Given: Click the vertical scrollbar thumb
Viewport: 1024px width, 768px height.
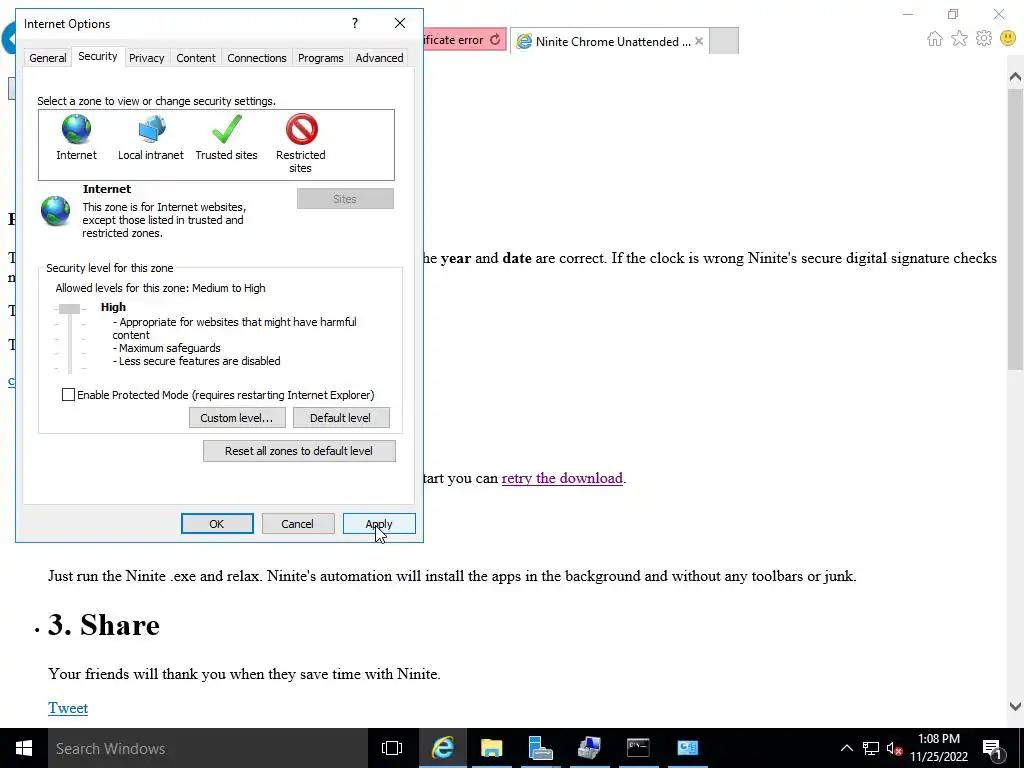Looking at the screenshot, I should point(1015,229).
